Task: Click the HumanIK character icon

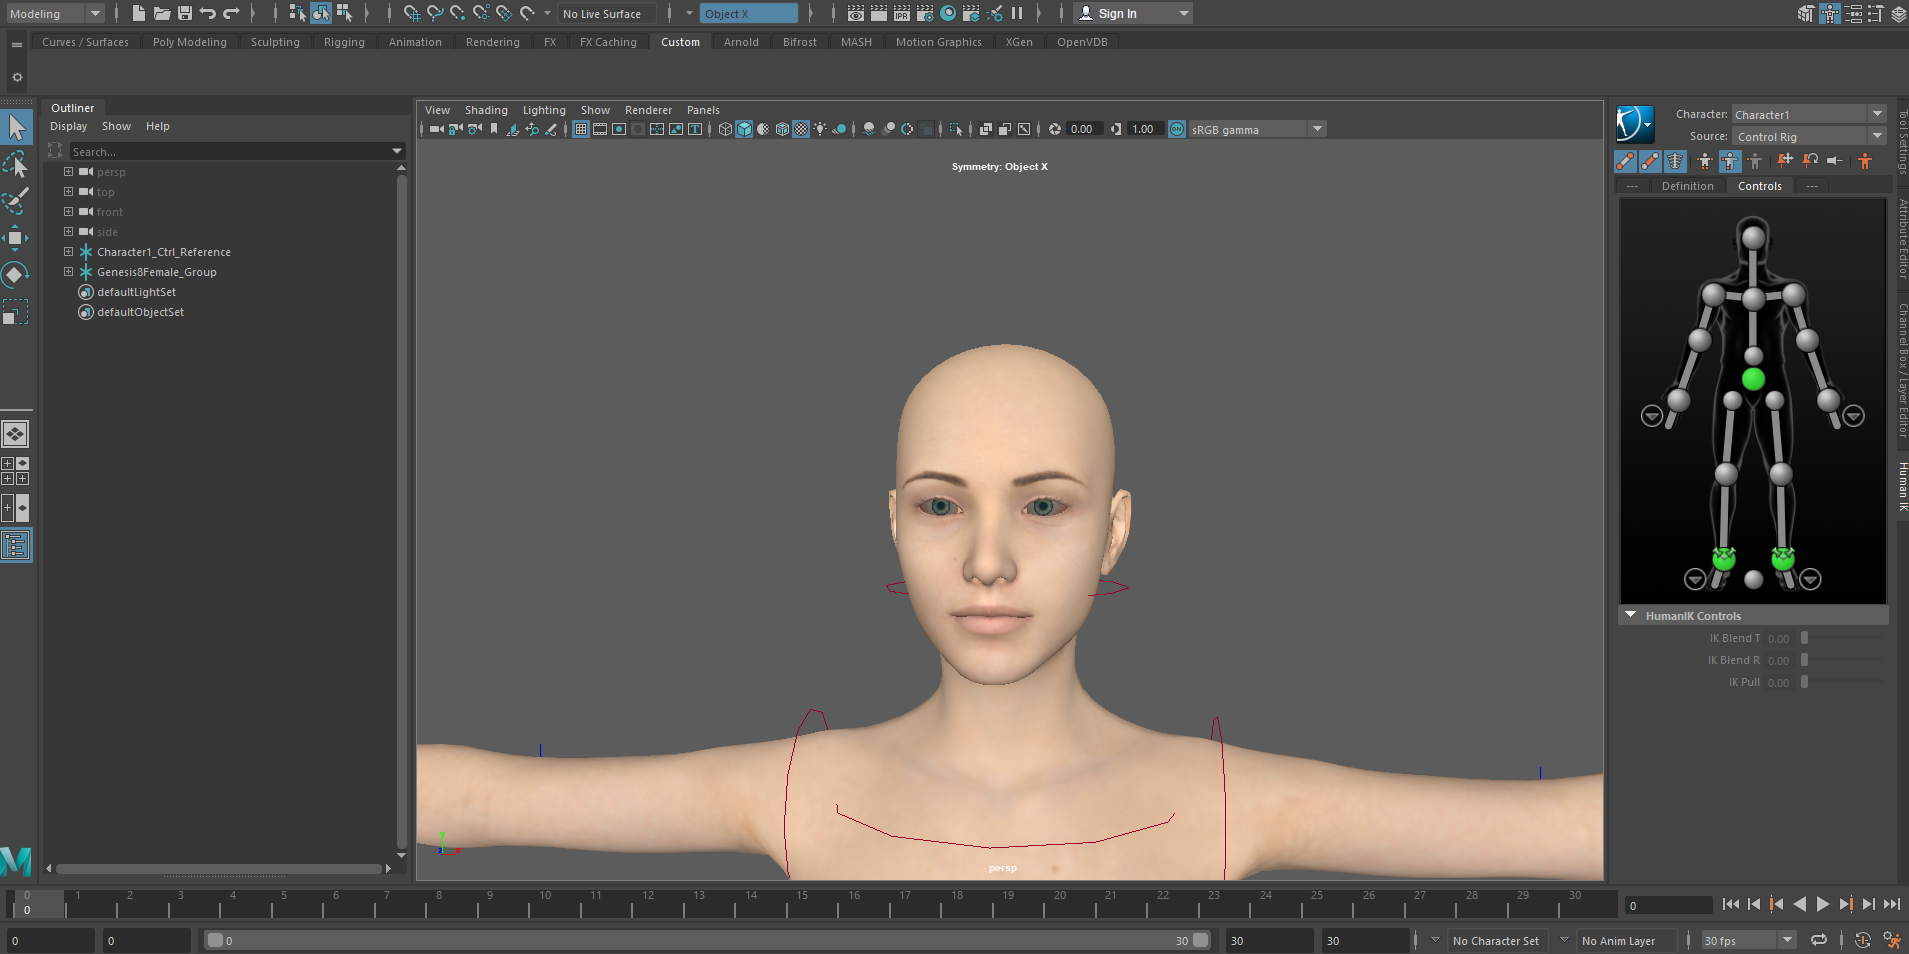Action: pos(1637,123)
